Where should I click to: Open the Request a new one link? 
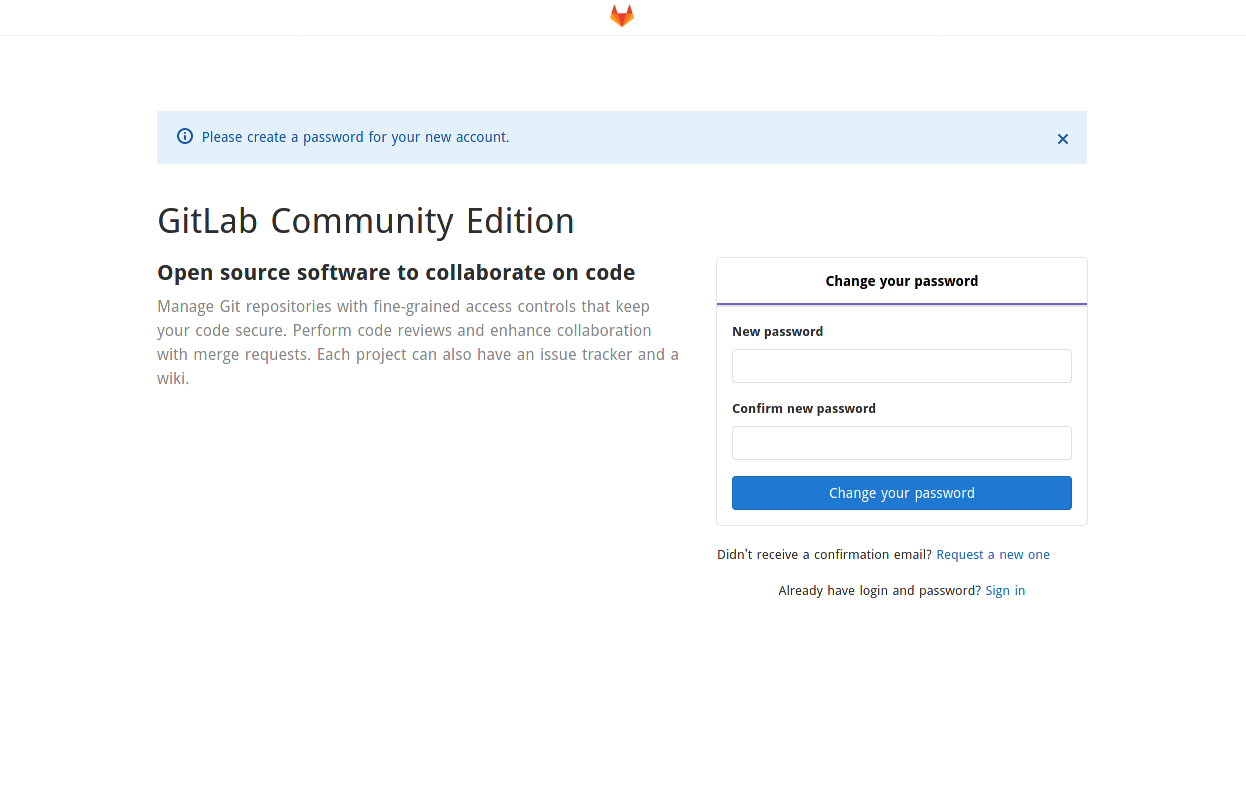point(992,555)
